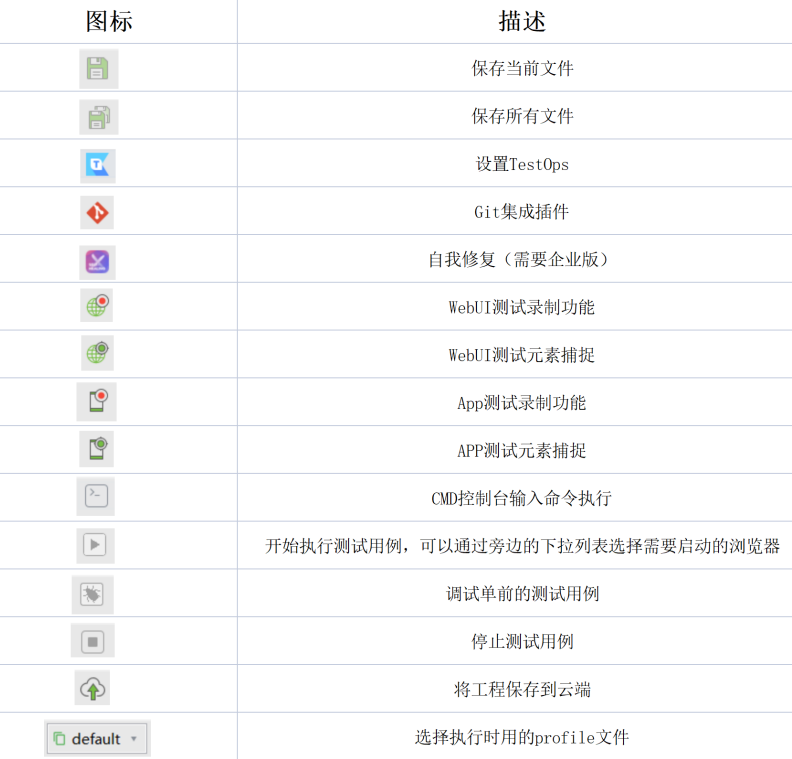Image resolution: width=792 pixels, height=759 pixels.
Task: Select the text 保存所有文件
Action: click(x=522, y=116)
